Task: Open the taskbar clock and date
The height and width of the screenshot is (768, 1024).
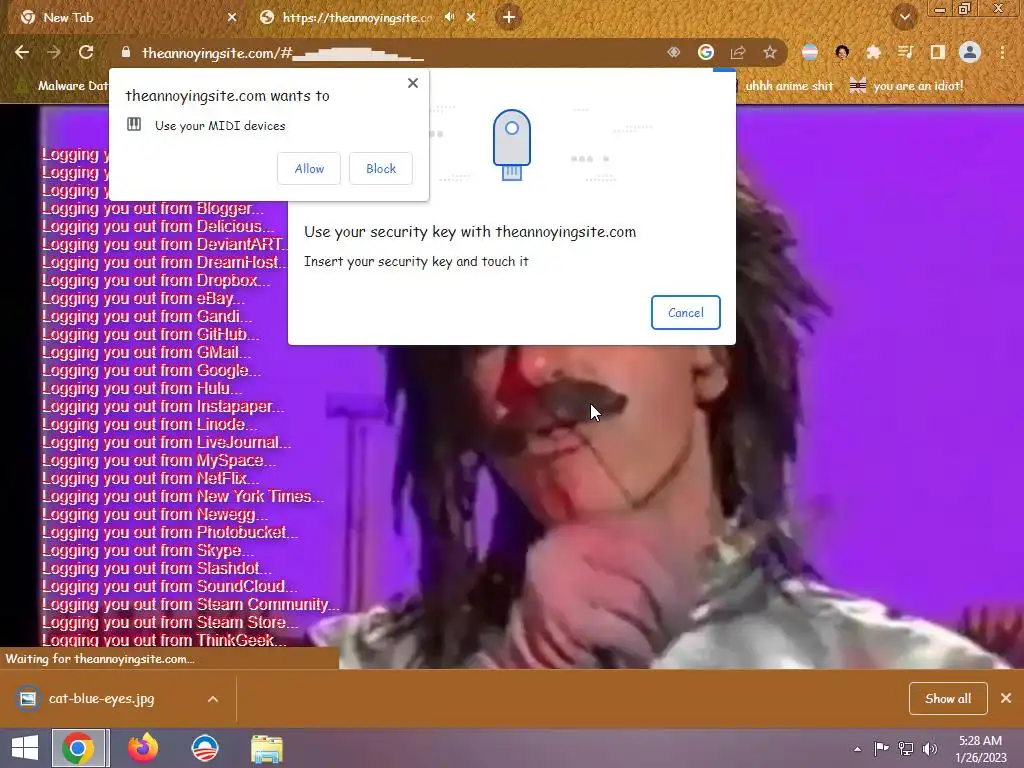Action: click(x=980, y=749)
